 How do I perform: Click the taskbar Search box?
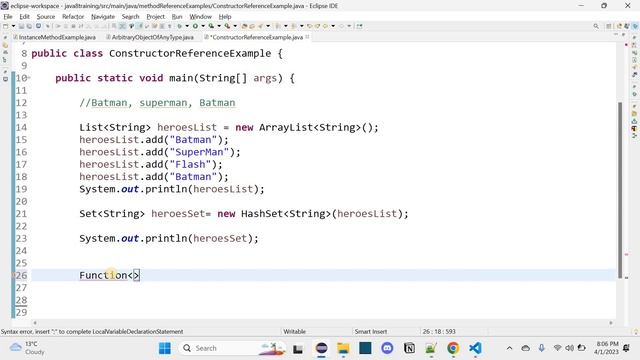click(232, 348)
